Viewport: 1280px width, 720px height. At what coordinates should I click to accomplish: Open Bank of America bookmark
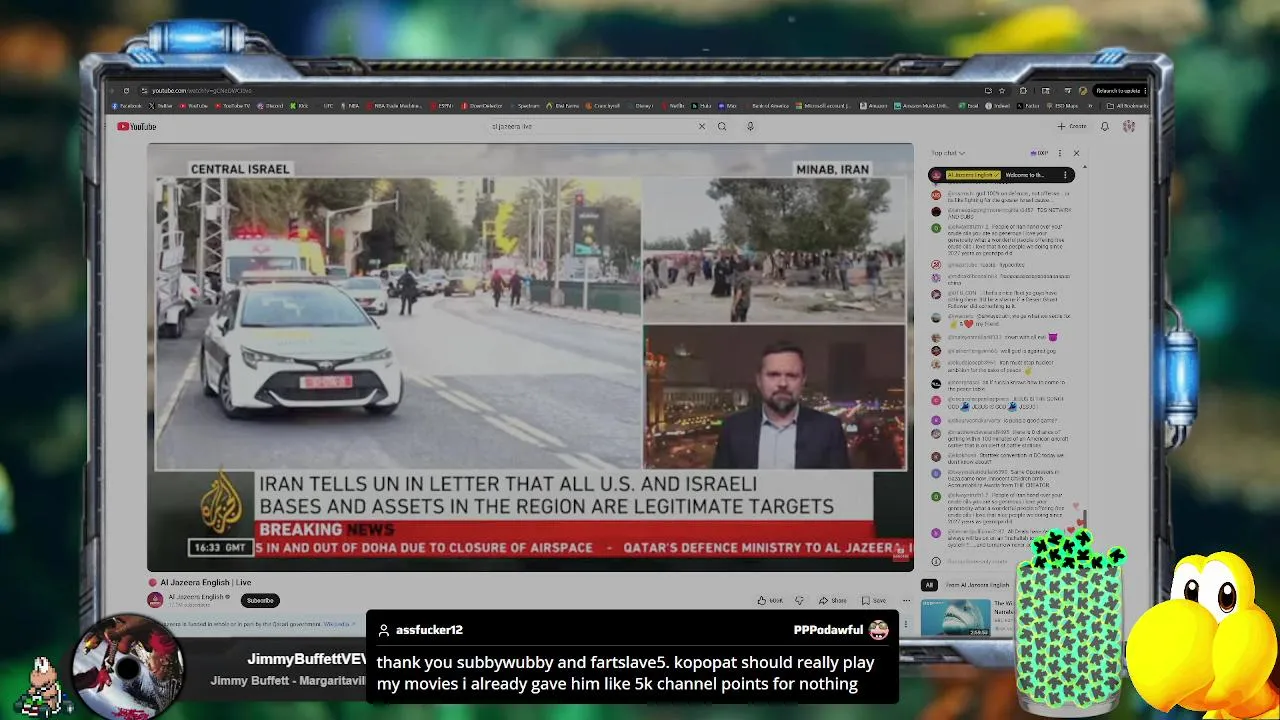[766, 106]
